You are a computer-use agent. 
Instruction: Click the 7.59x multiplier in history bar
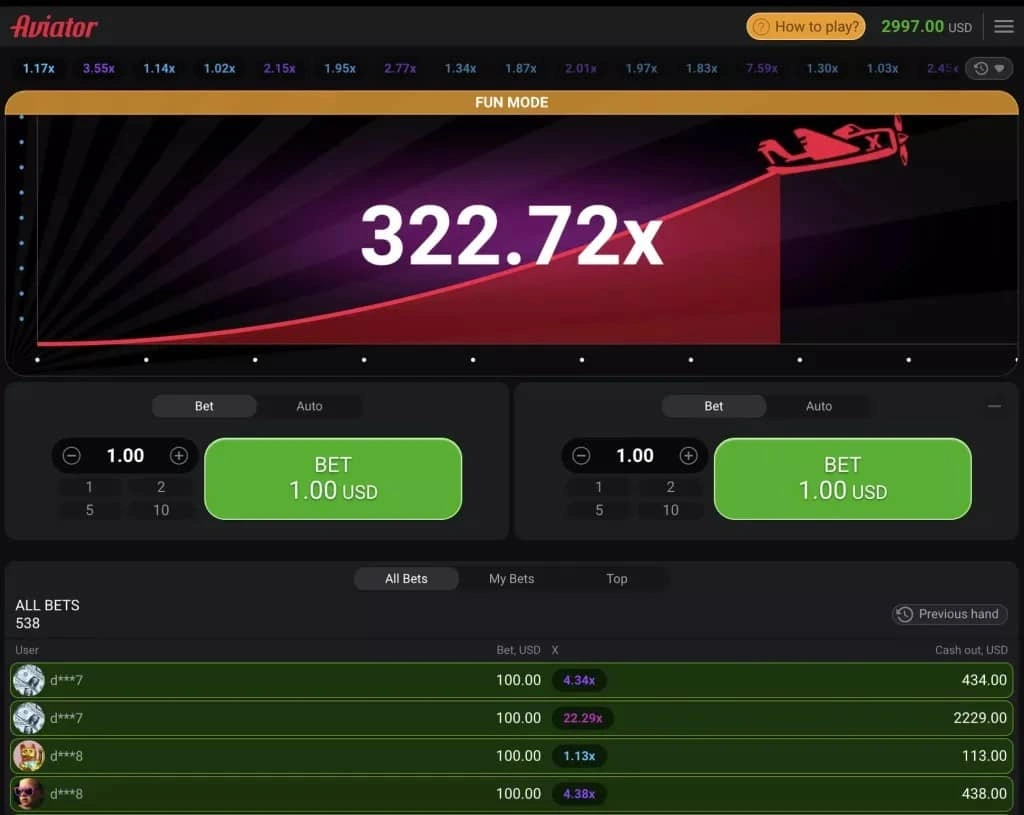tap(761, 69)
